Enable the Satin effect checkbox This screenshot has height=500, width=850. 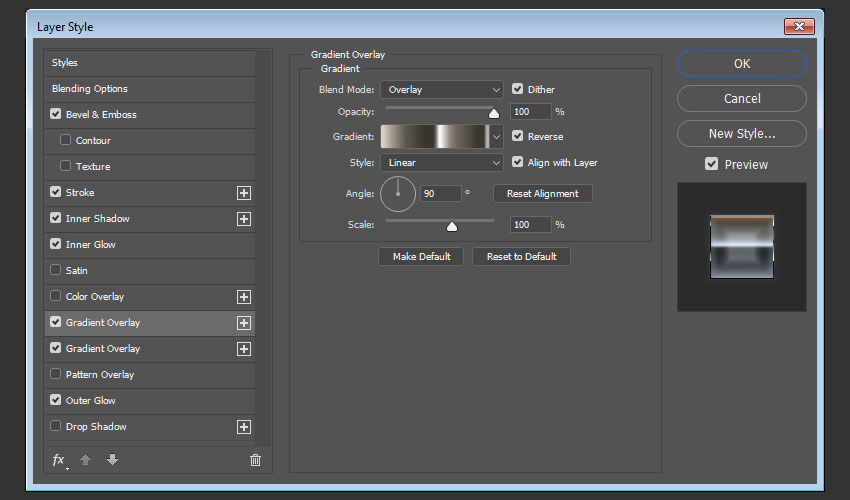coord(55,271)
